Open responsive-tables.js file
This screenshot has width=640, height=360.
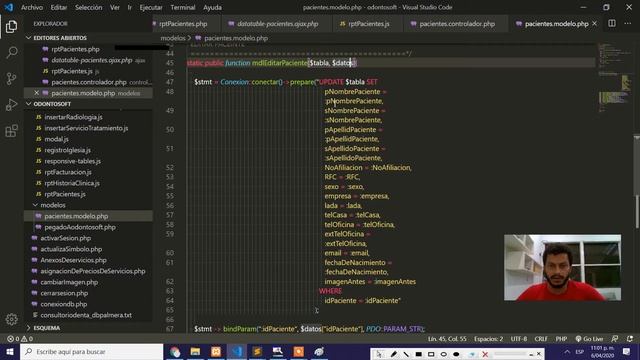coord(72,161)
